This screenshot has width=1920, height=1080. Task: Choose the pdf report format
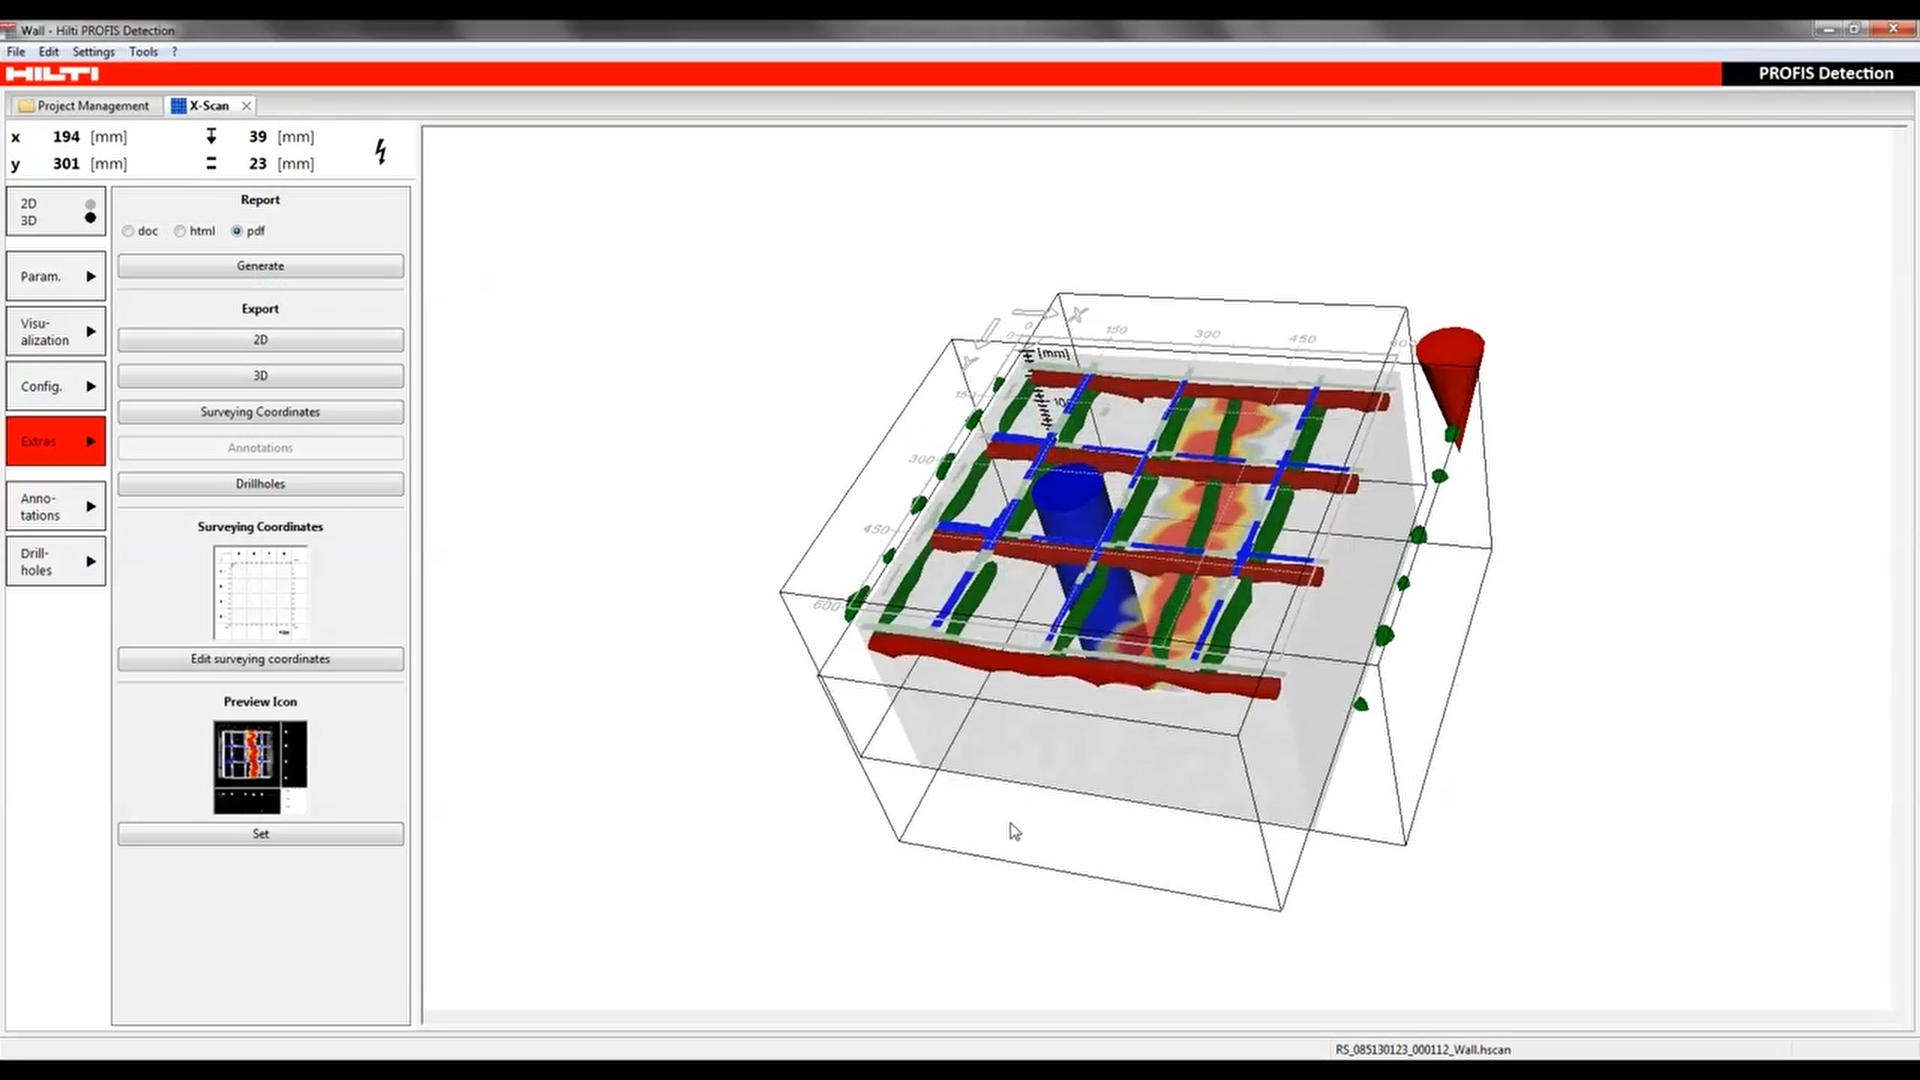237,231
